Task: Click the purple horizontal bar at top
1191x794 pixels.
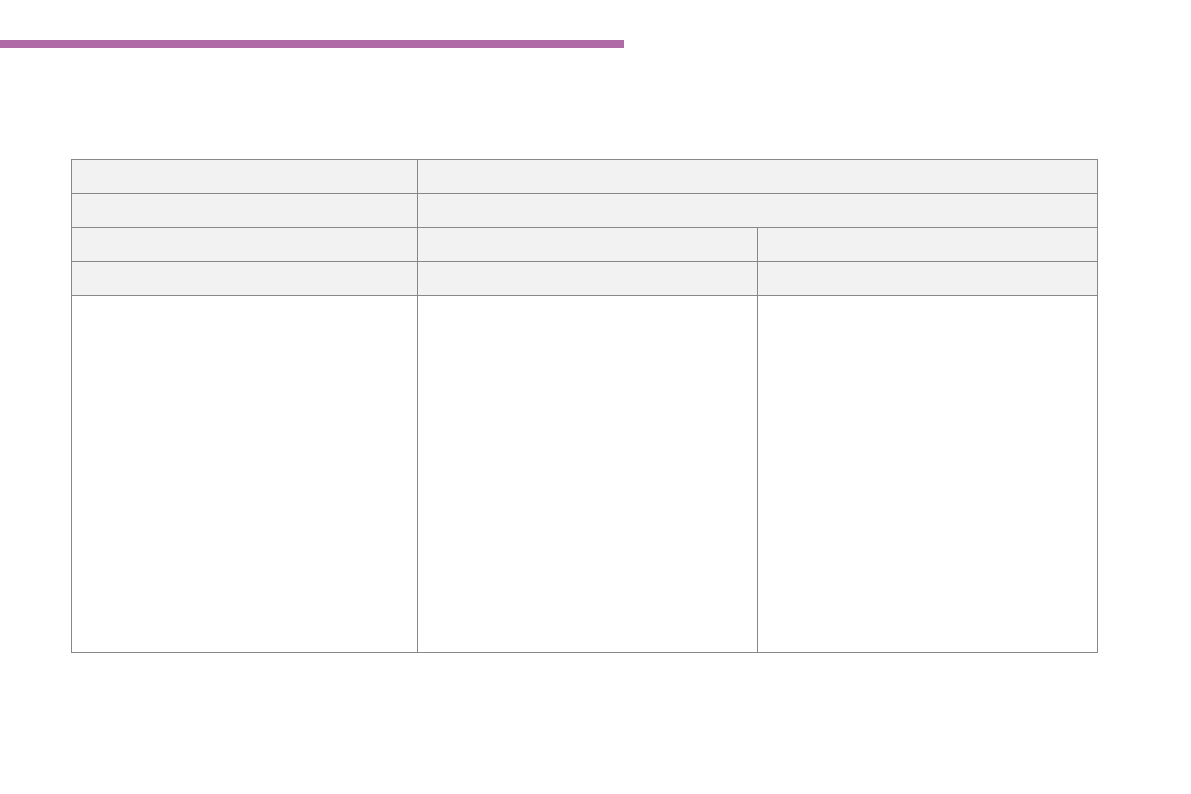Action: click(x=311, y=44)
